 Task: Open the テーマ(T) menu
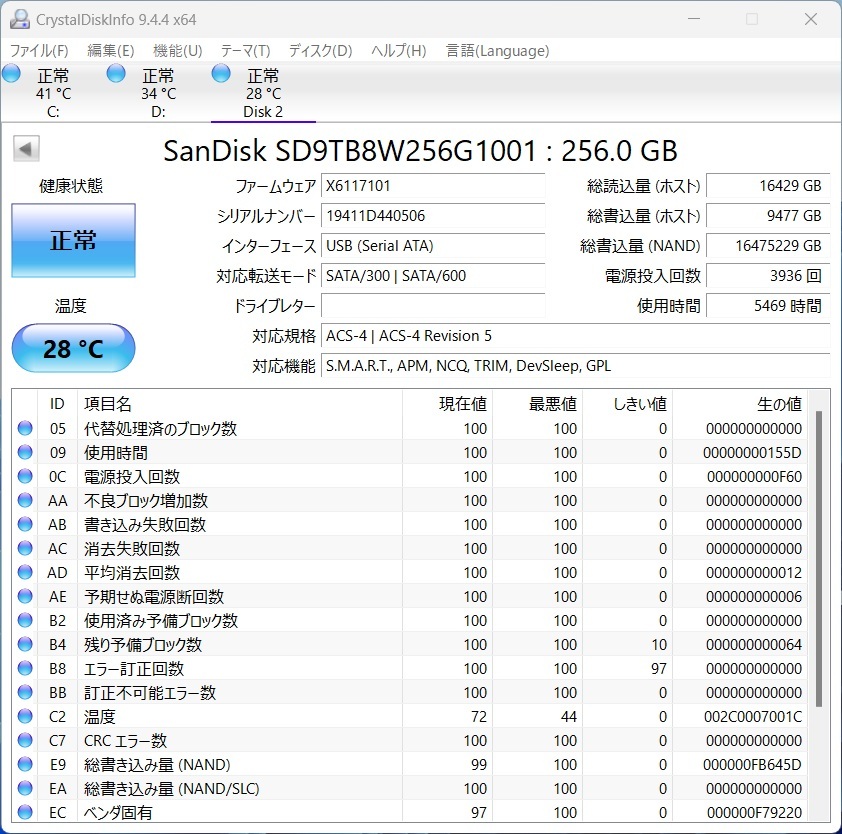pos(245,51)
